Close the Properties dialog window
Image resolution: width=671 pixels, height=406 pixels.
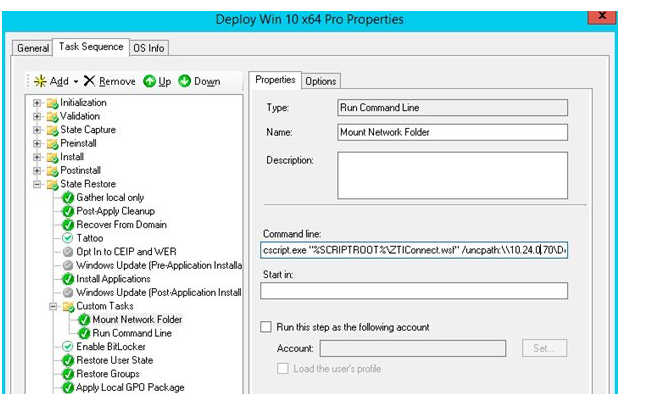[602, 16]
